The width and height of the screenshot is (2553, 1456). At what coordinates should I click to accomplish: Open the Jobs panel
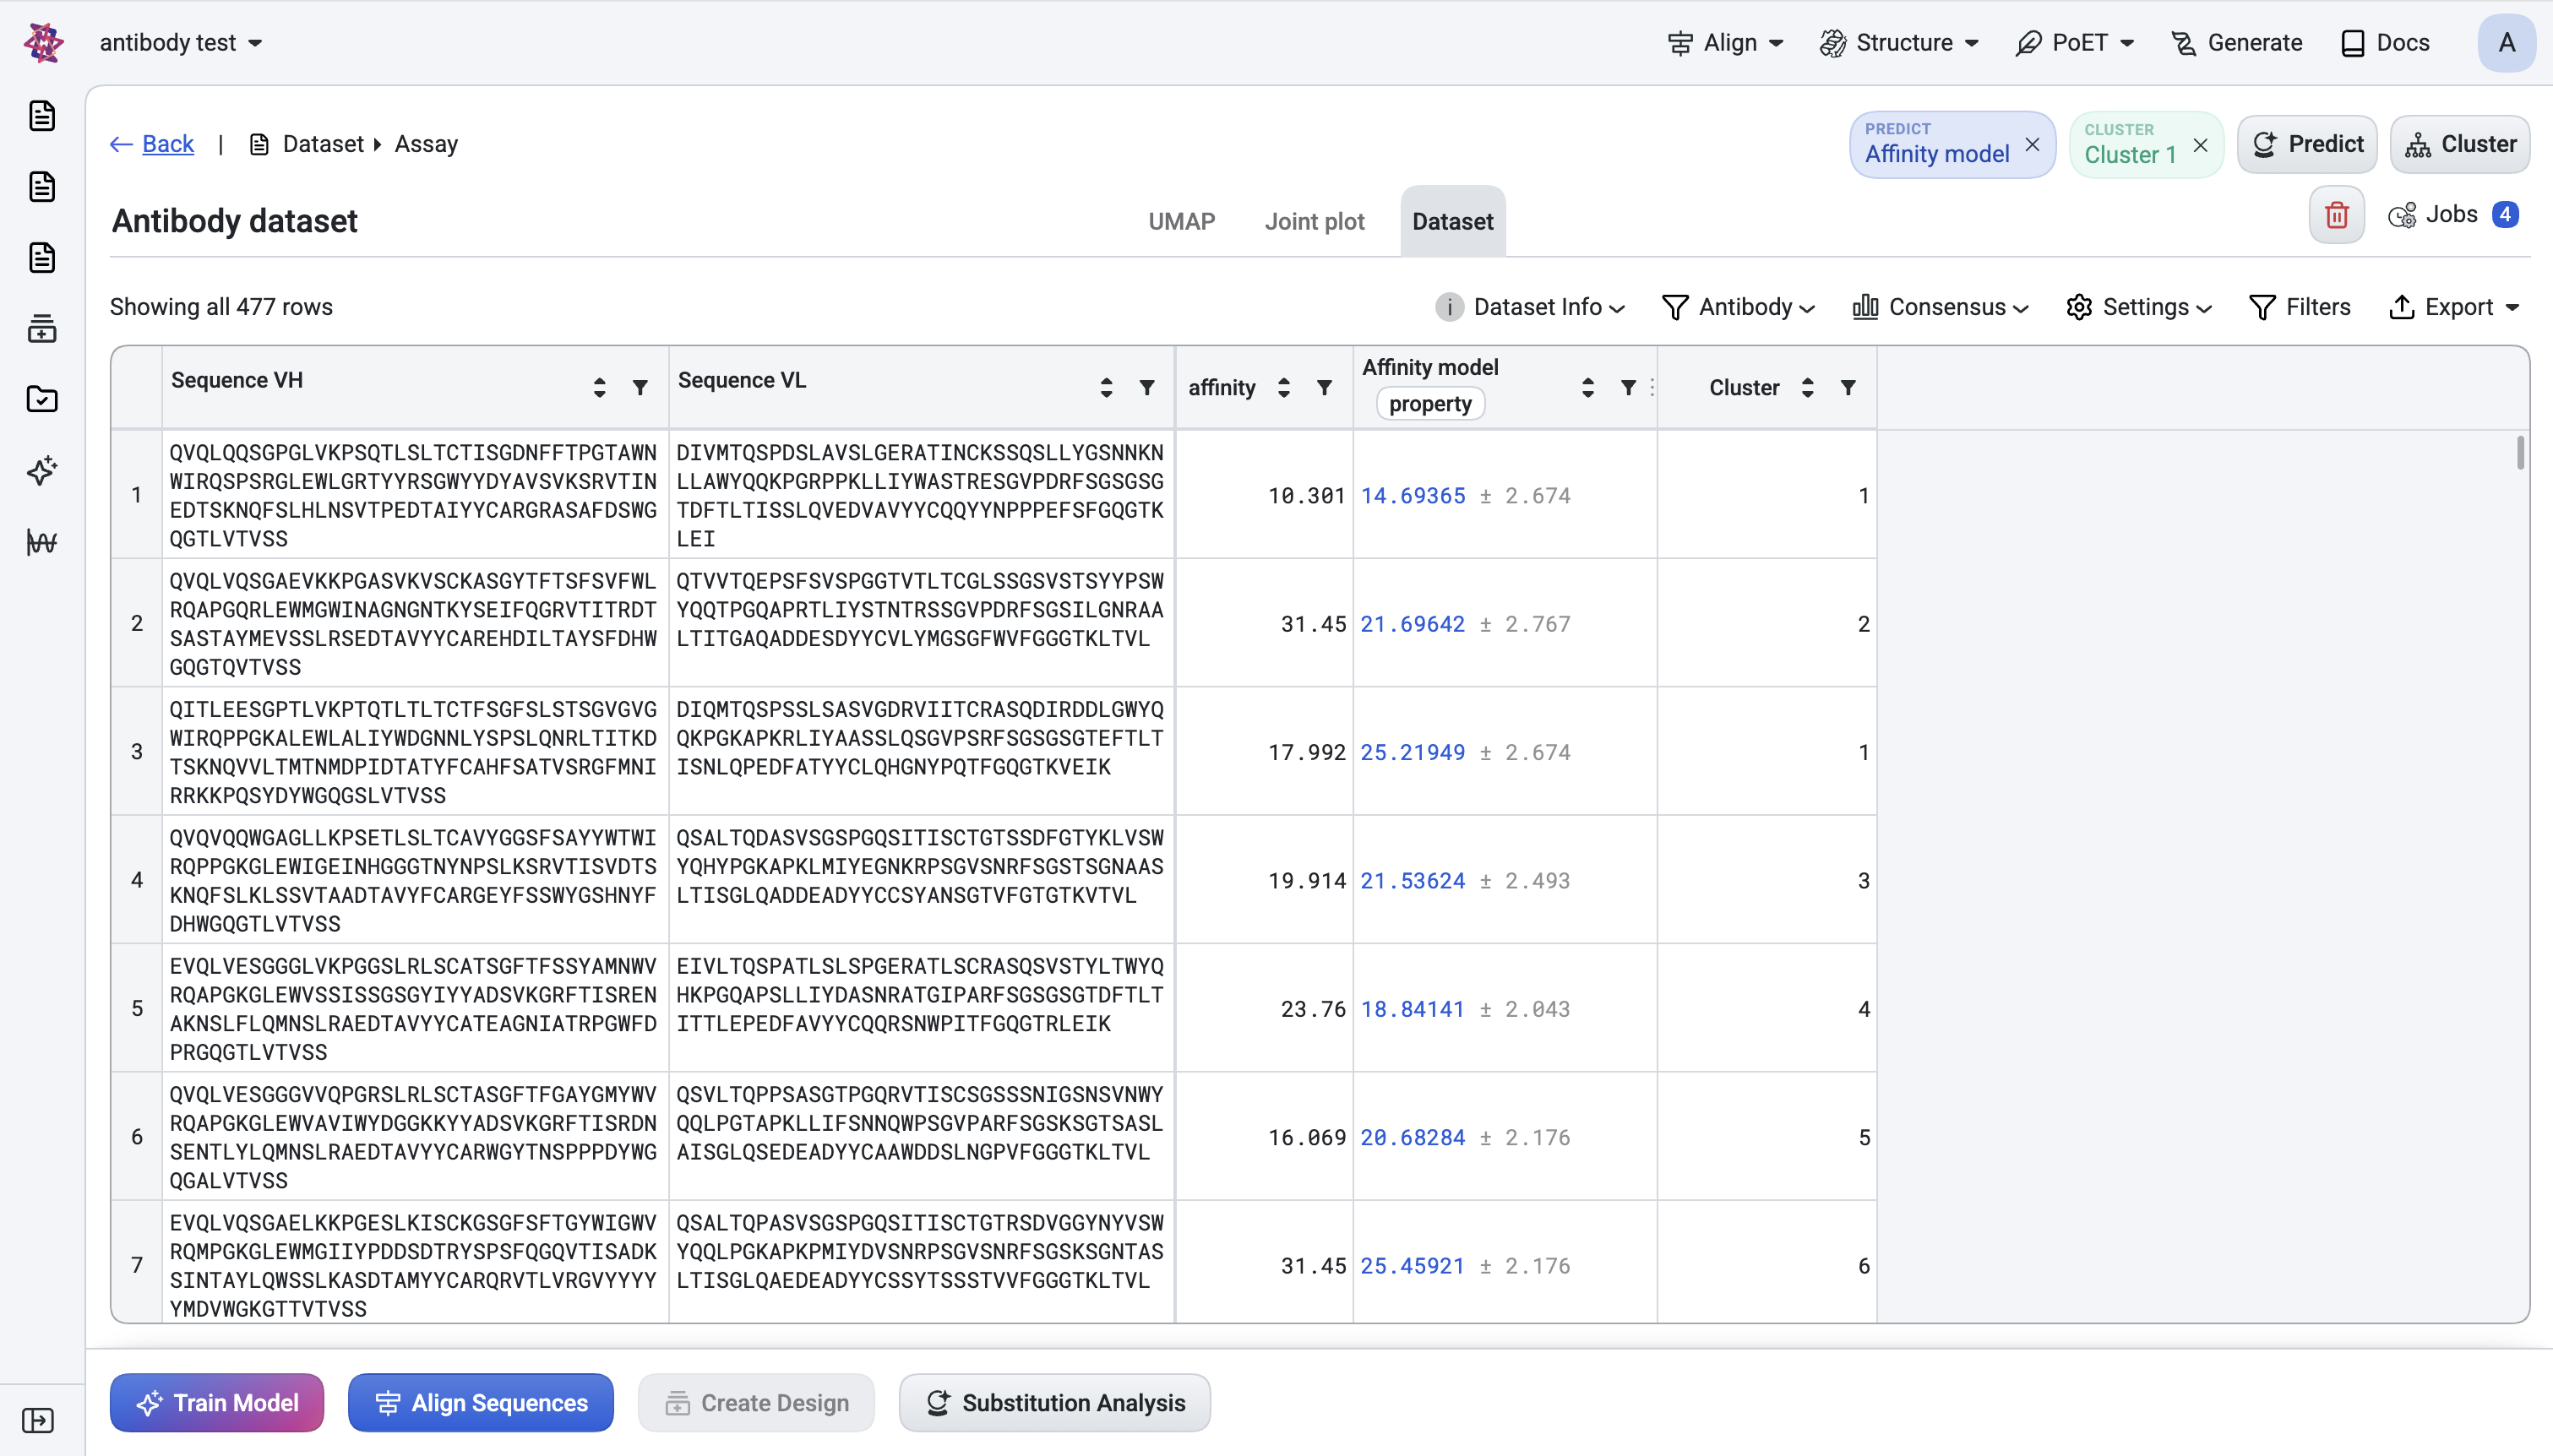(2452, 215)
